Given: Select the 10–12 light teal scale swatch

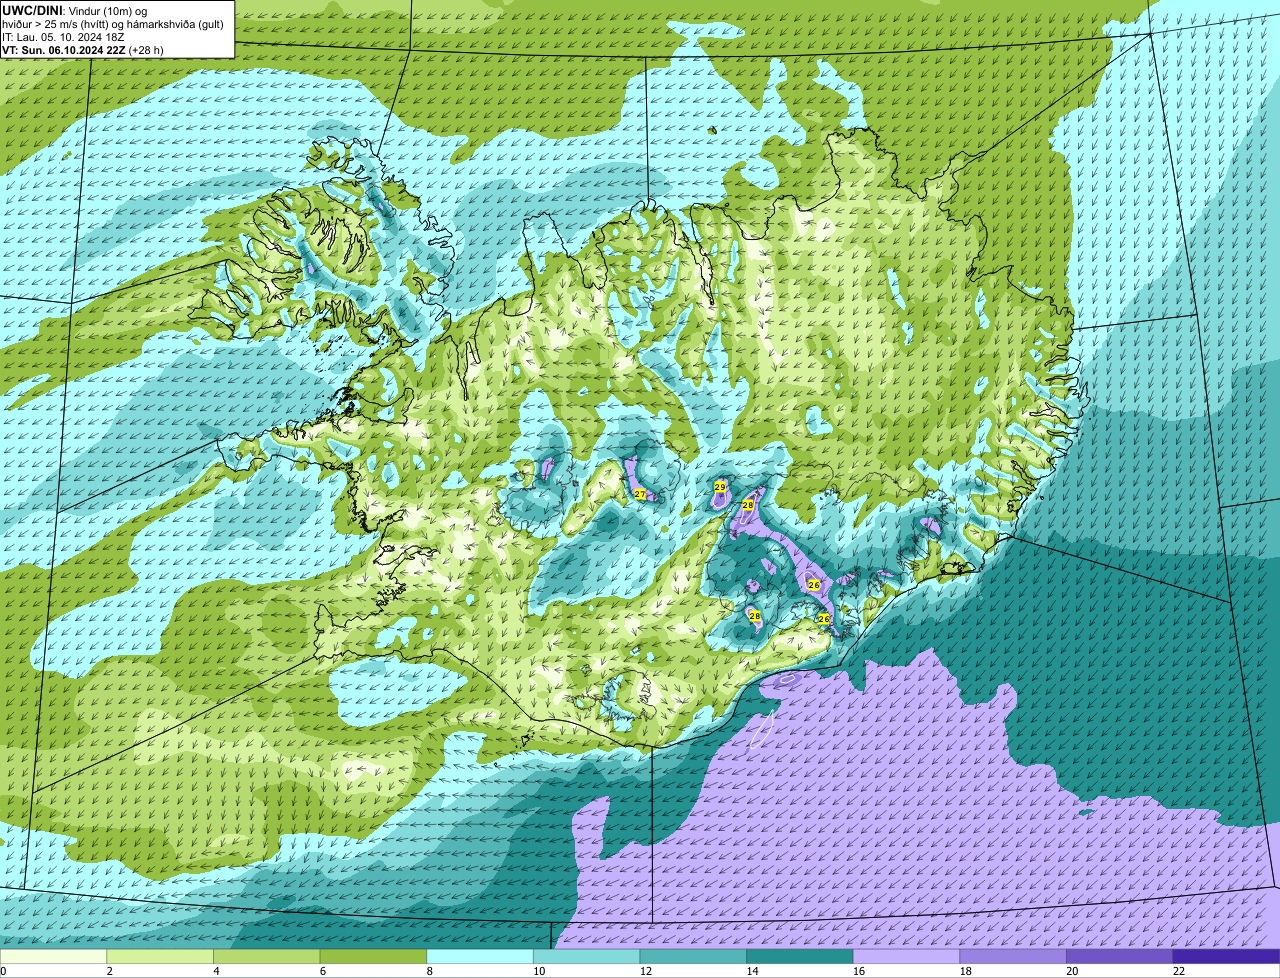Looking at the screenshot, I should [x=587, y=956].
